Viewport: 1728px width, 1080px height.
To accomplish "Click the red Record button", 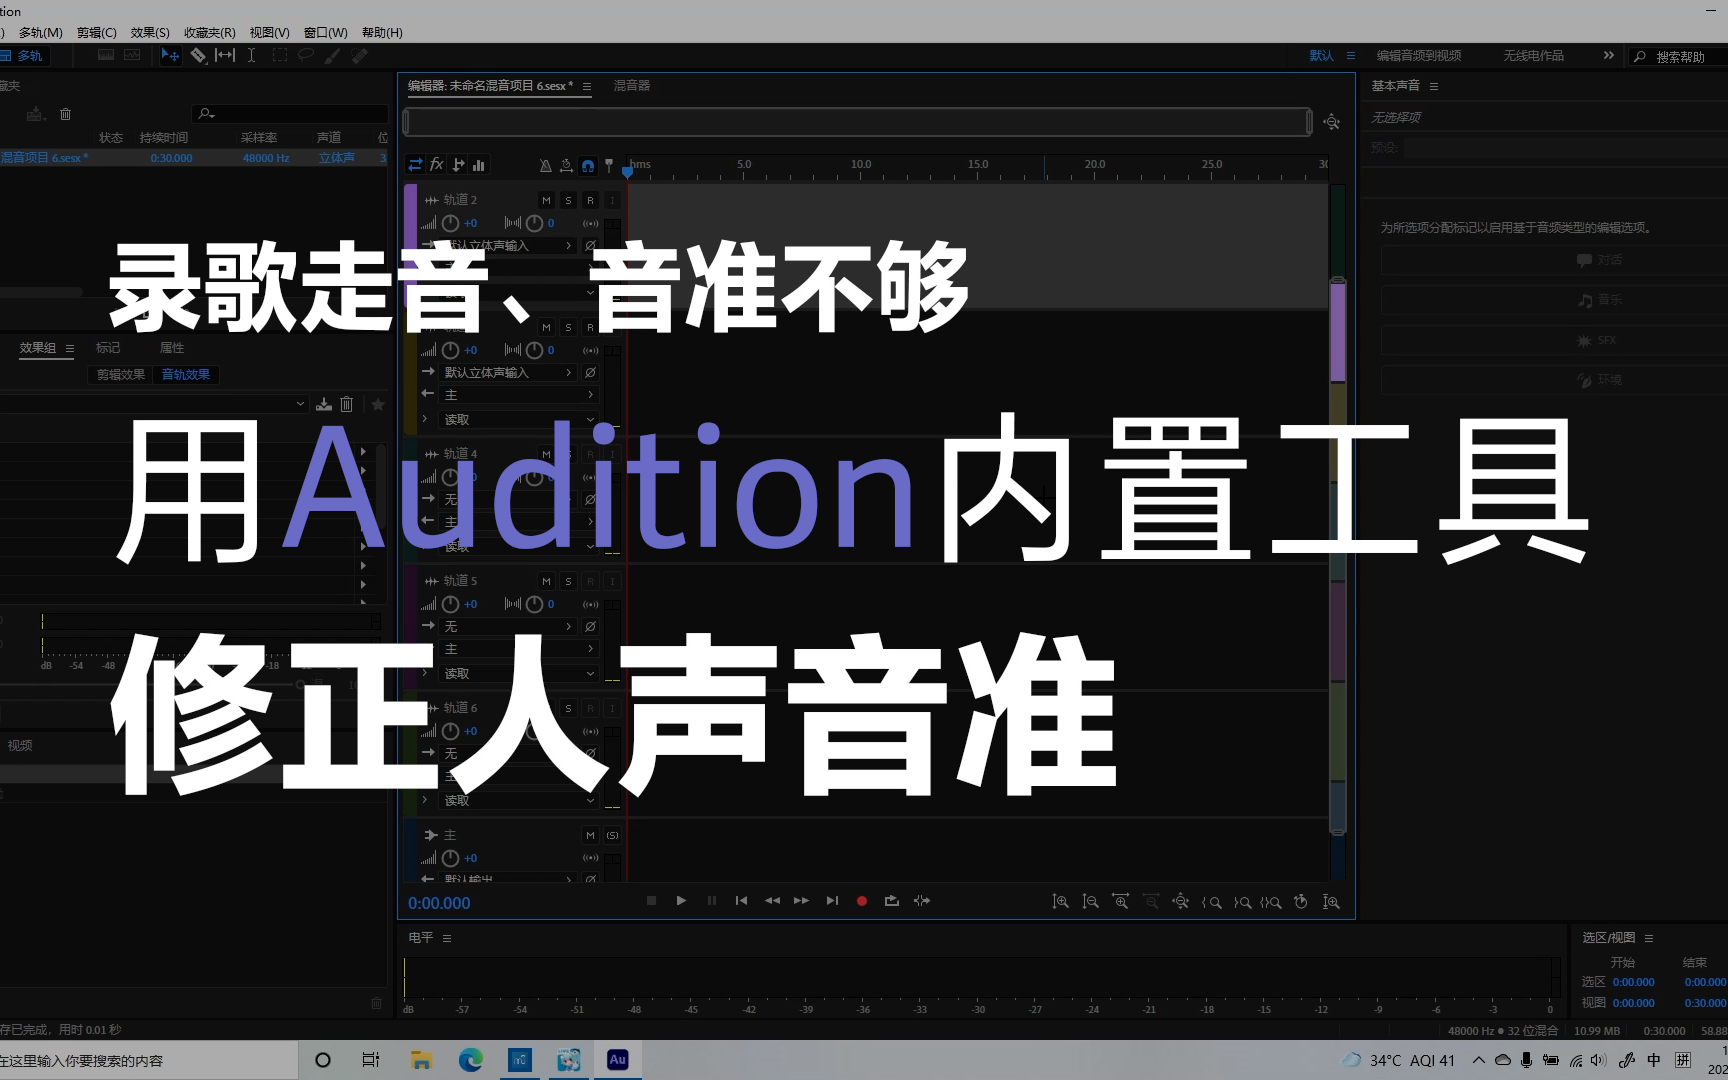I will [862, 901].
